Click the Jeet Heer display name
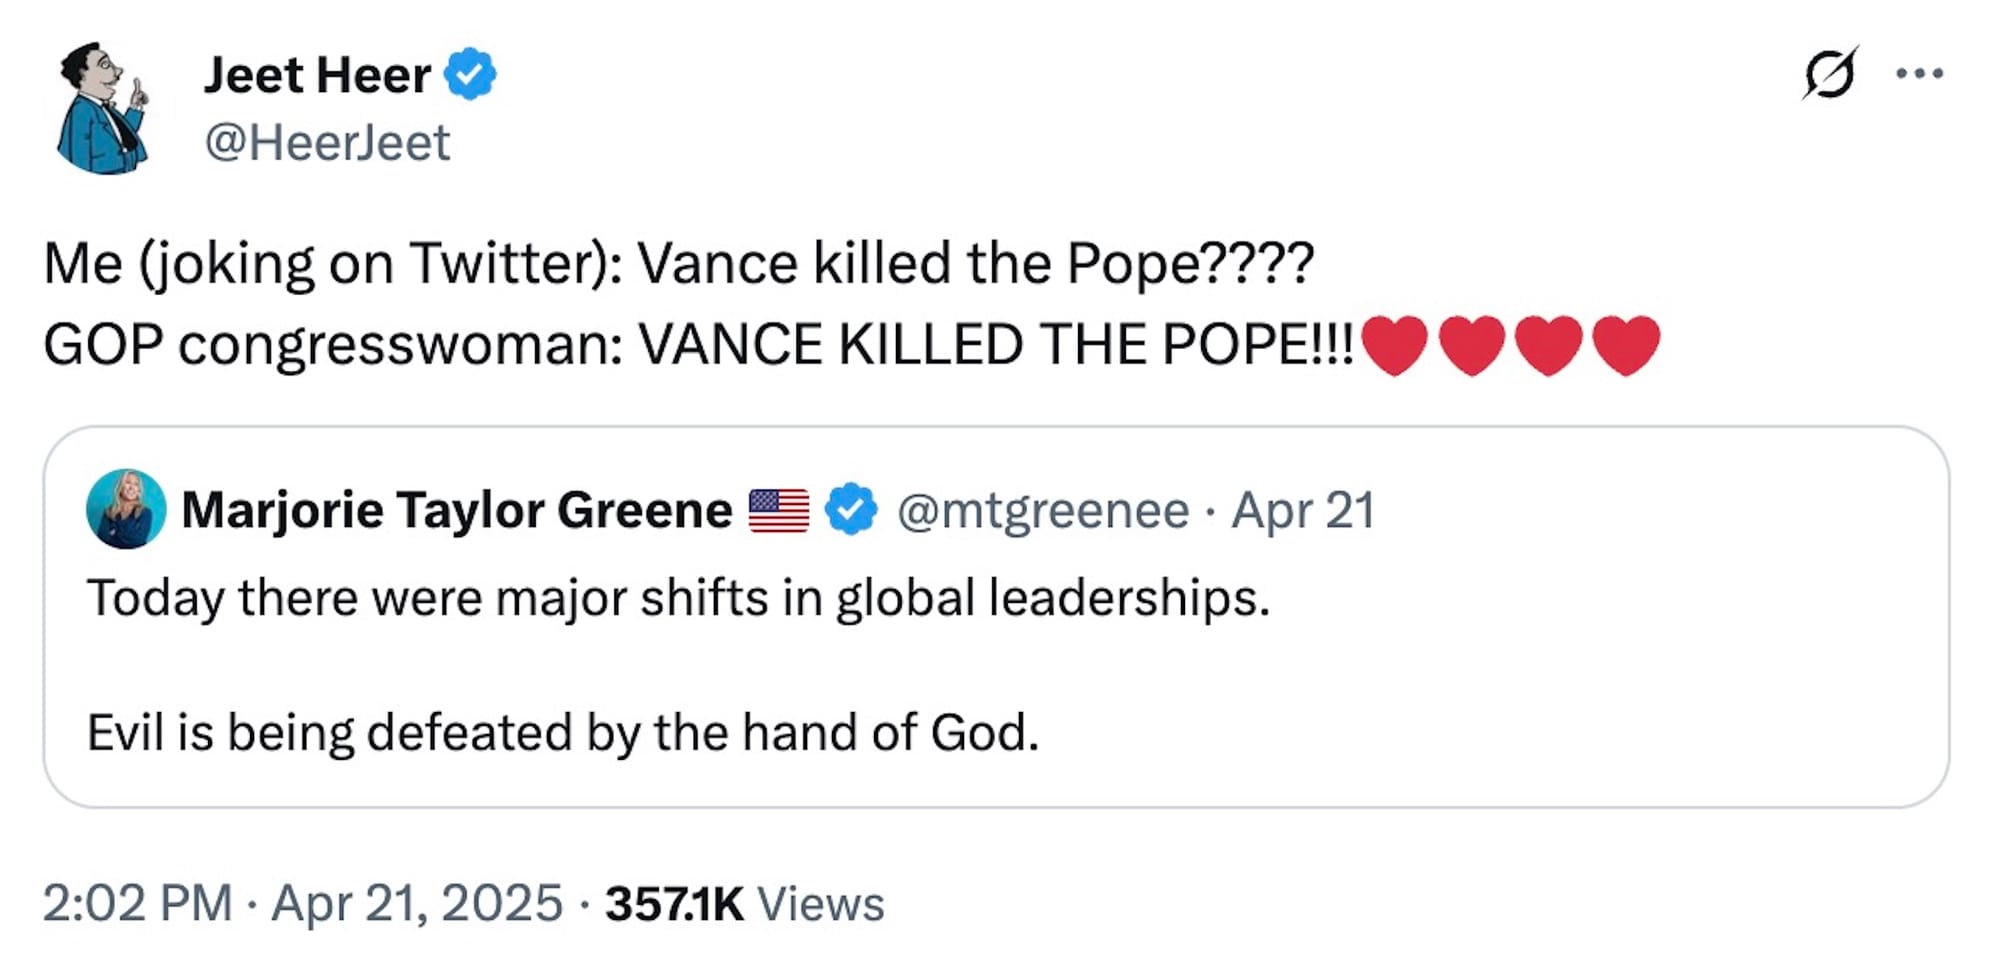2000x971 pixels. point(317,75)
